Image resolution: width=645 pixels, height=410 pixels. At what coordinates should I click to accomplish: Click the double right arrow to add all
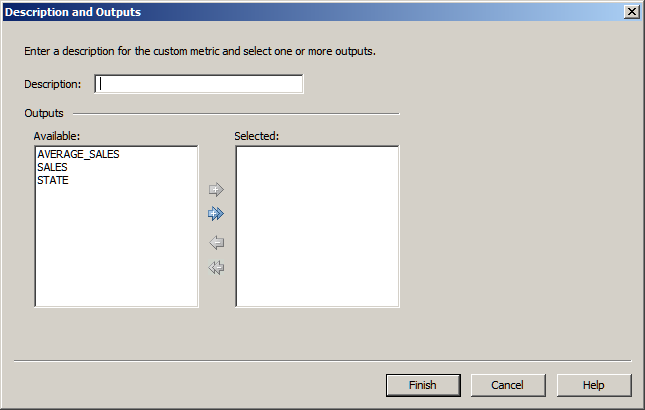[x=216, y=214]
